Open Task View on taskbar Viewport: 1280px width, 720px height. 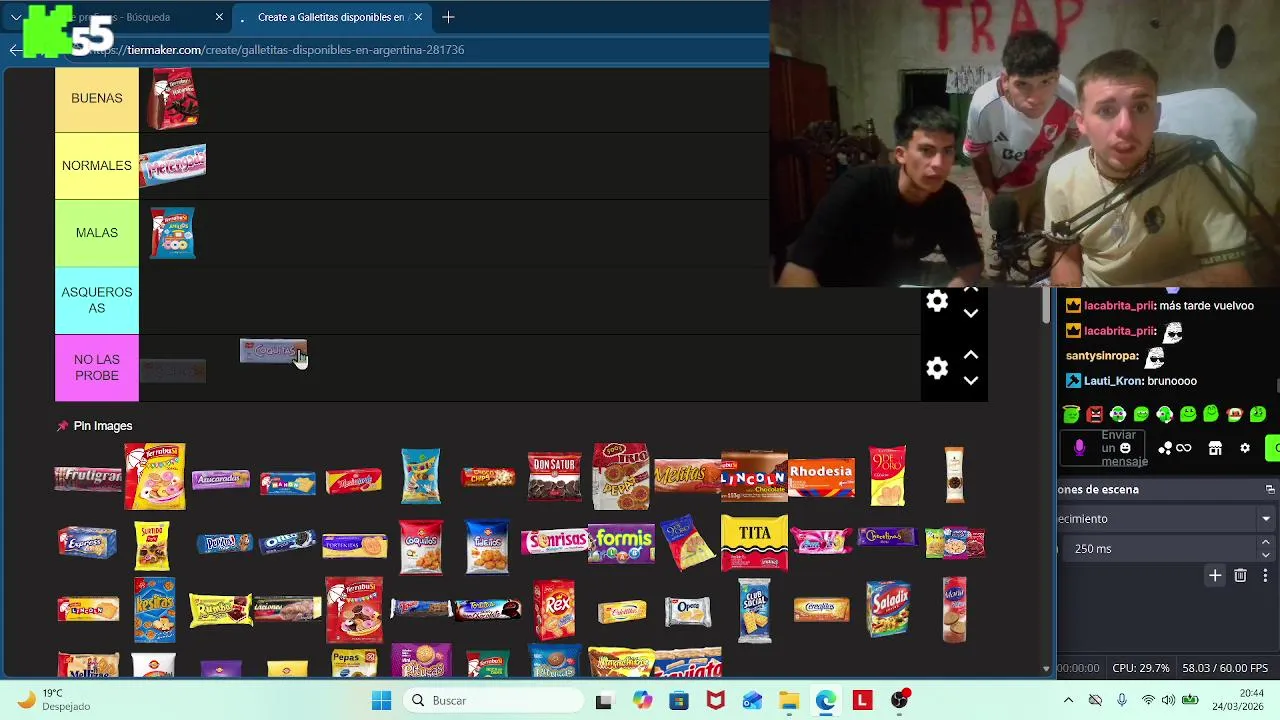click(603, 701)
